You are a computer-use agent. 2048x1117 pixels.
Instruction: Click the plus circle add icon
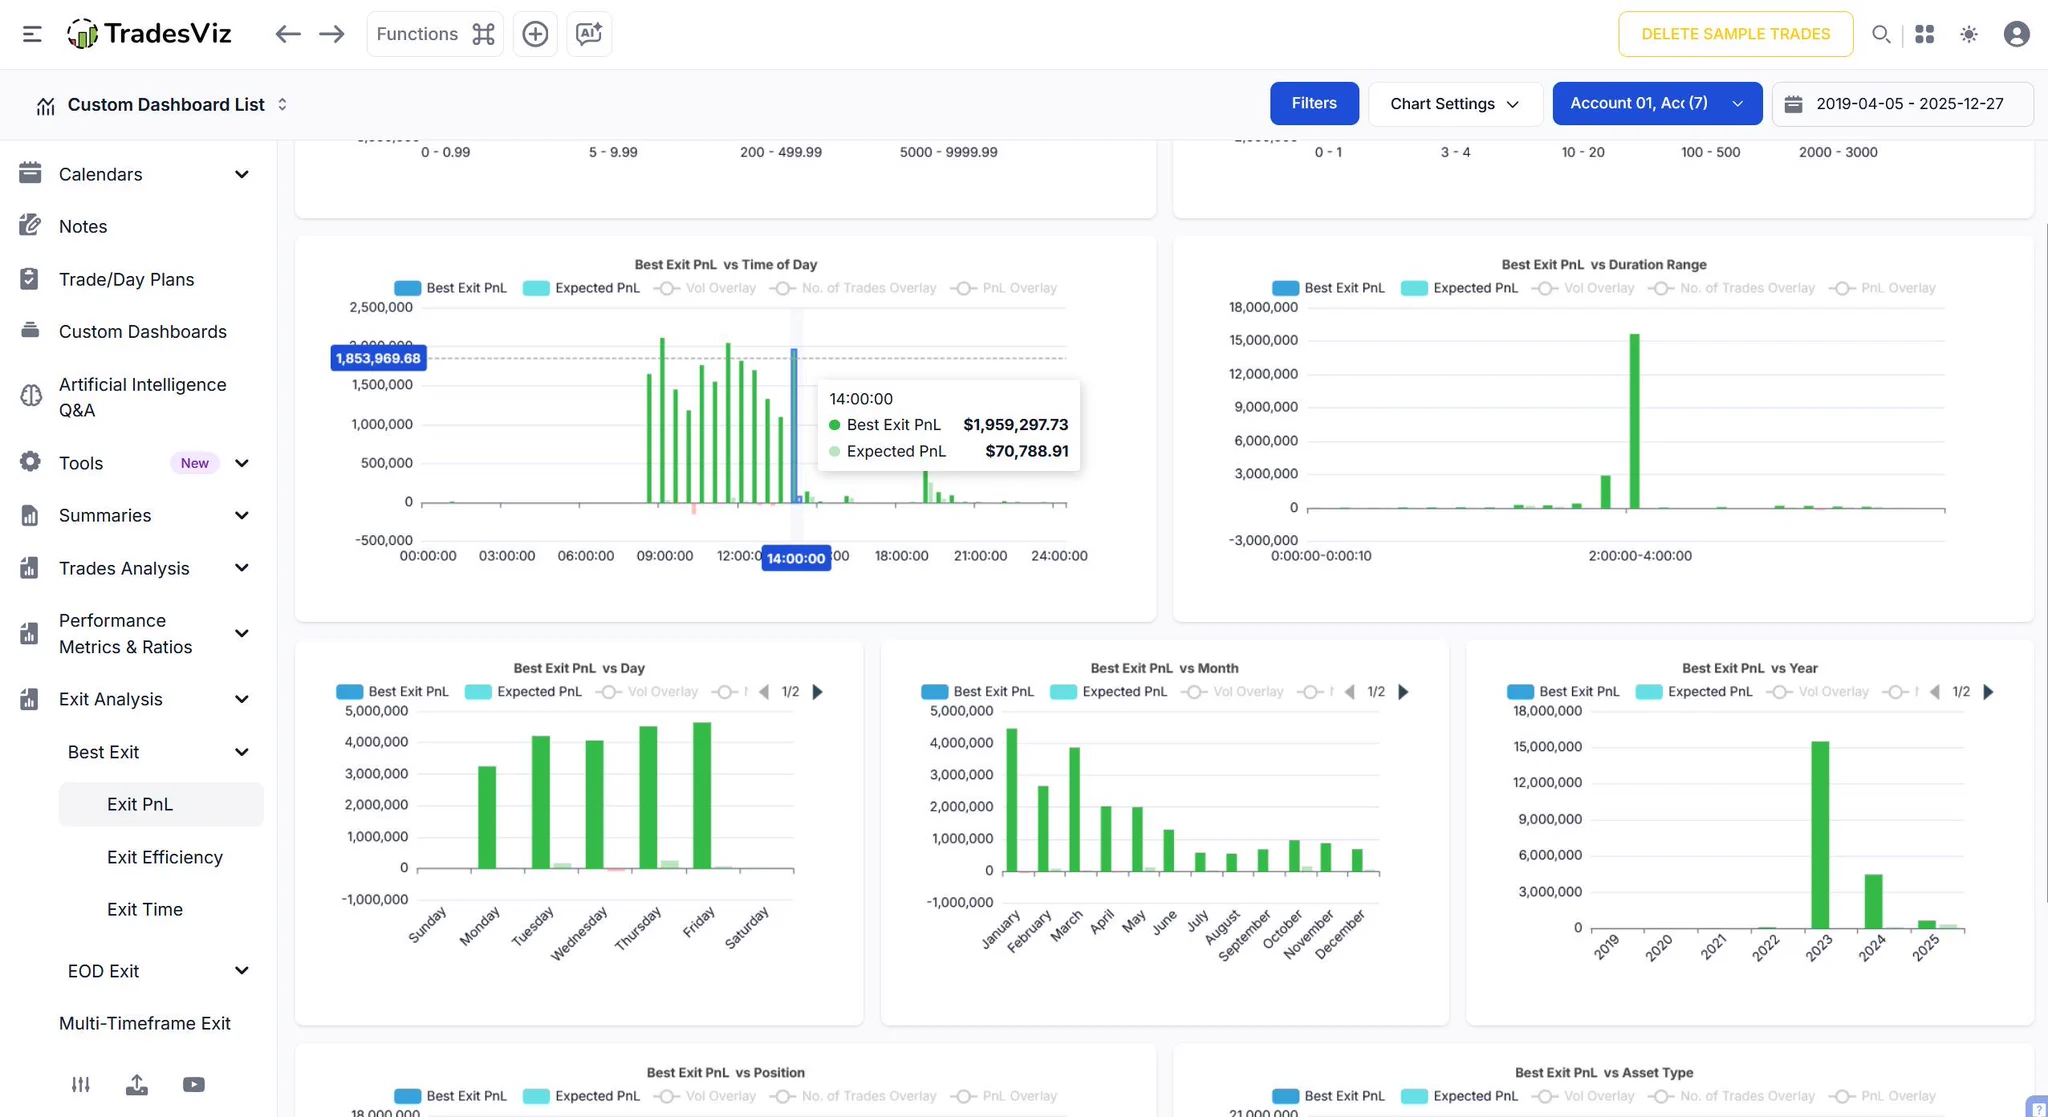[535, 34]
